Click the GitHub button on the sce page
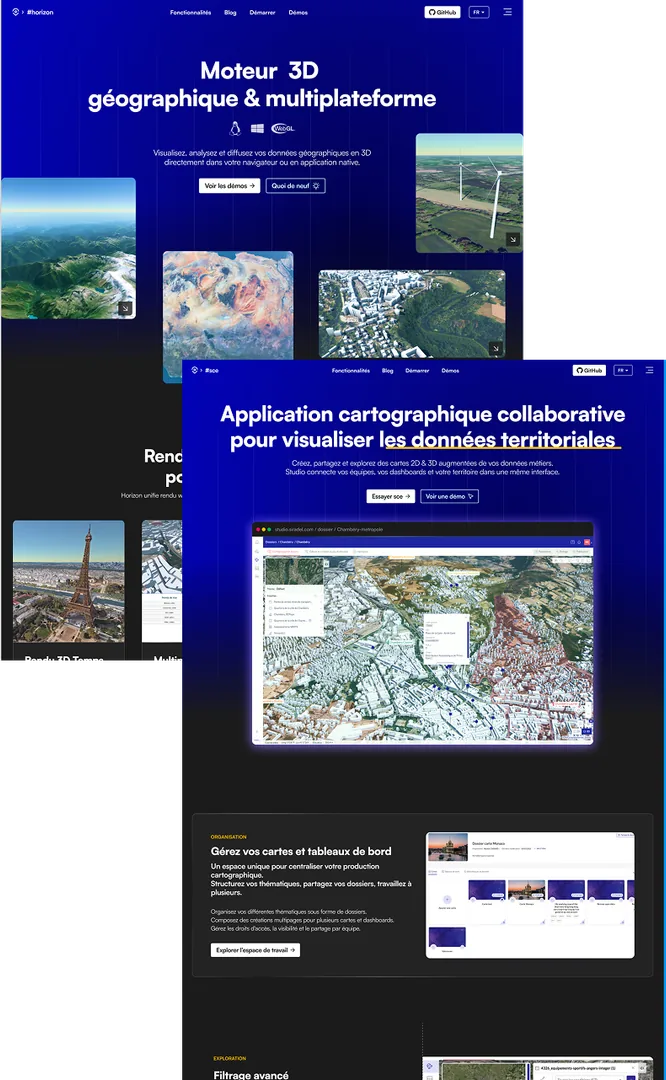Image resolution: width=666 pixels, height=1080 pixels. (589, 370)
